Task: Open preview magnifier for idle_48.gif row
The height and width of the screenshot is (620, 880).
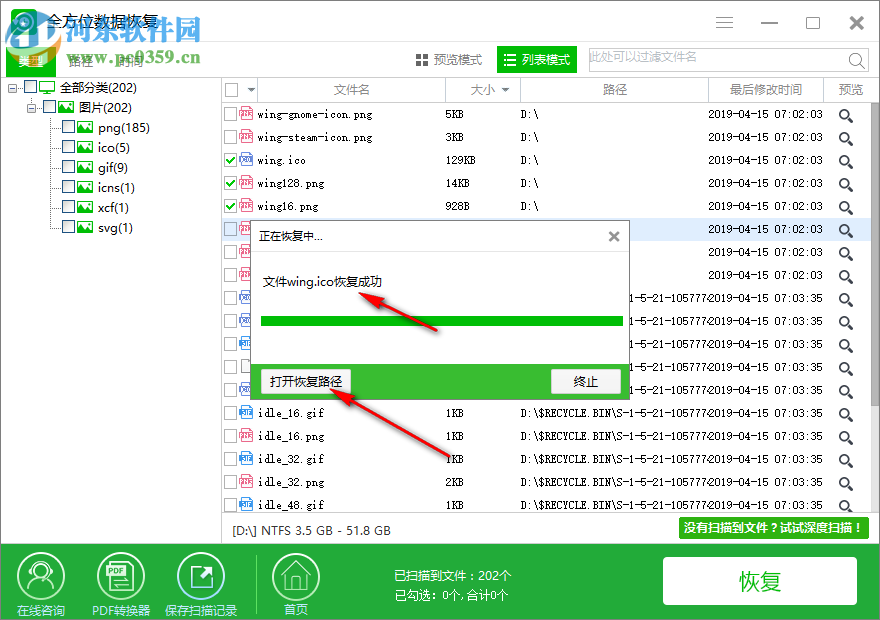Action: pos(845,504)
